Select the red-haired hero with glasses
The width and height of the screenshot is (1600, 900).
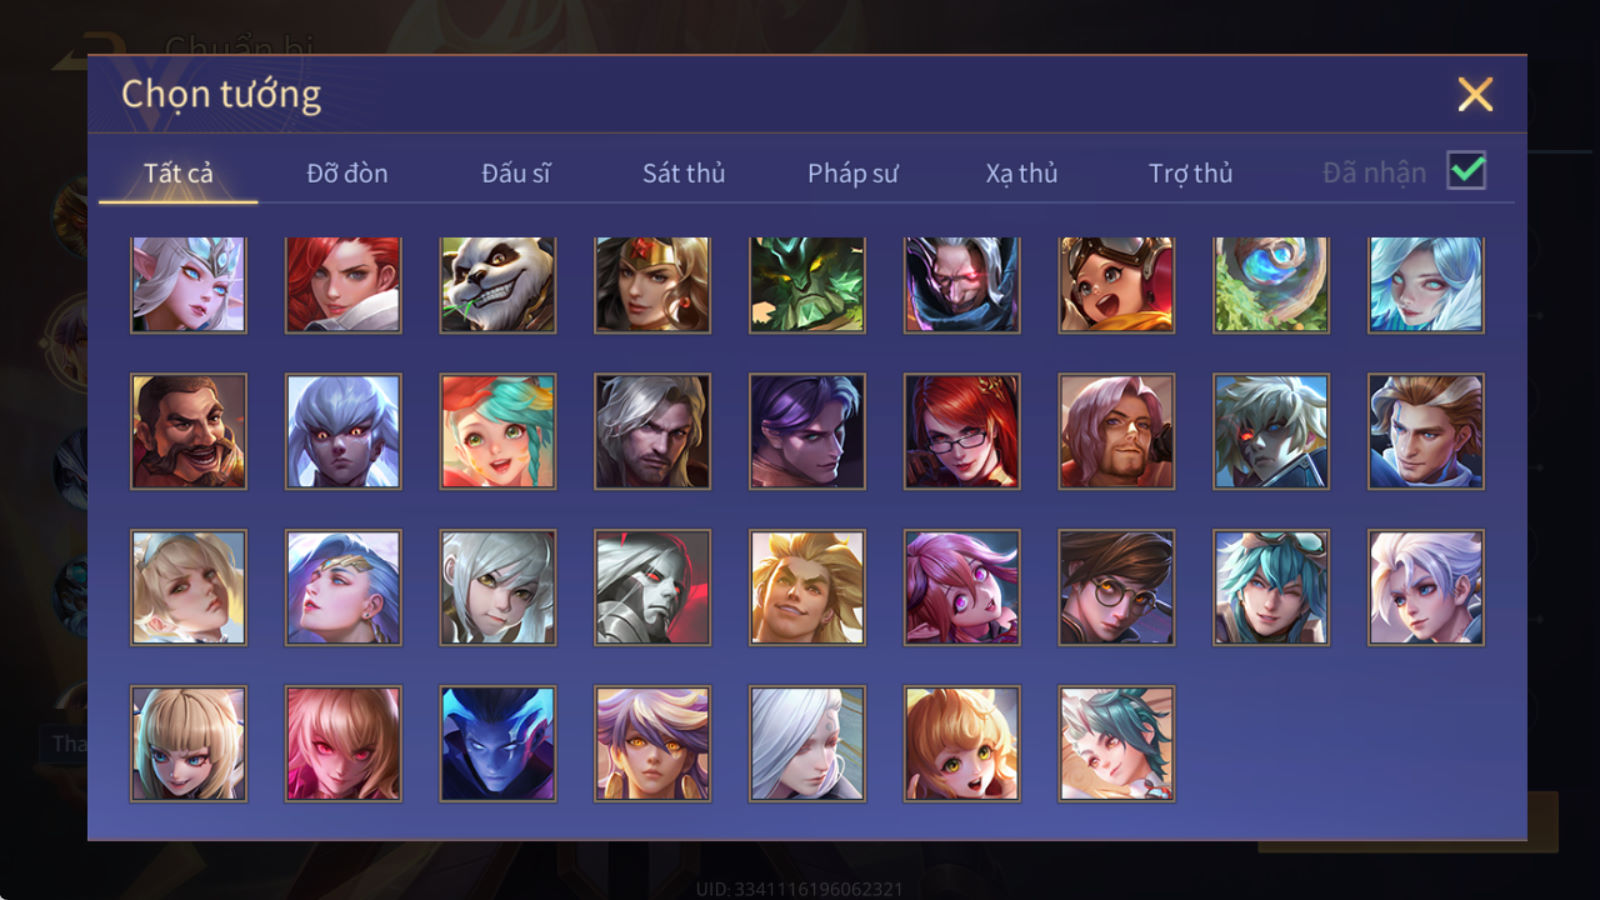[962, 432]
